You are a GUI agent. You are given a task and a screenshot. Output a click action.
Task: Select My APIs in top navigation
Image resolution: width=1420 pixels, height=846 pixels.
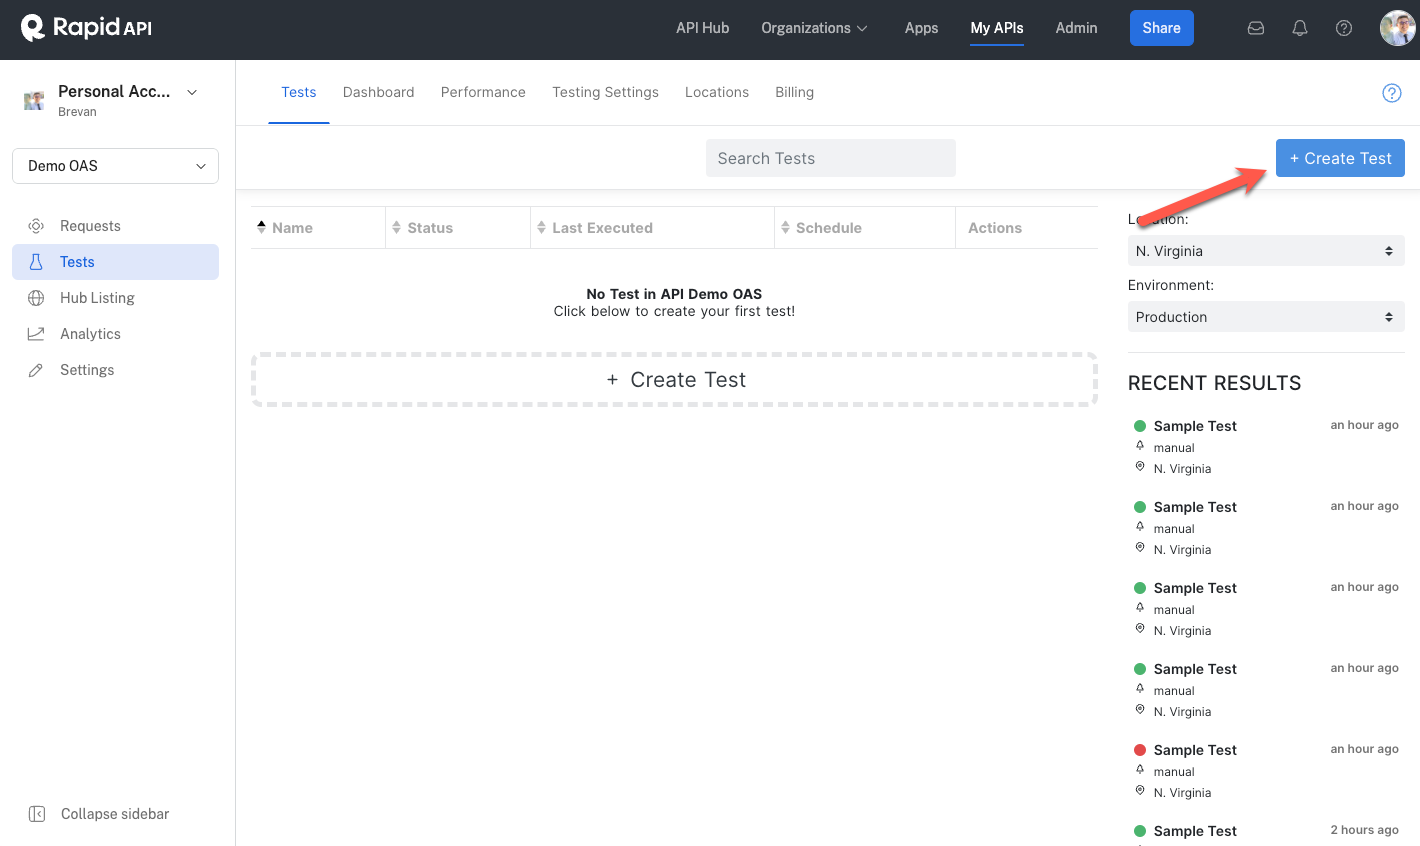point(997,28)
